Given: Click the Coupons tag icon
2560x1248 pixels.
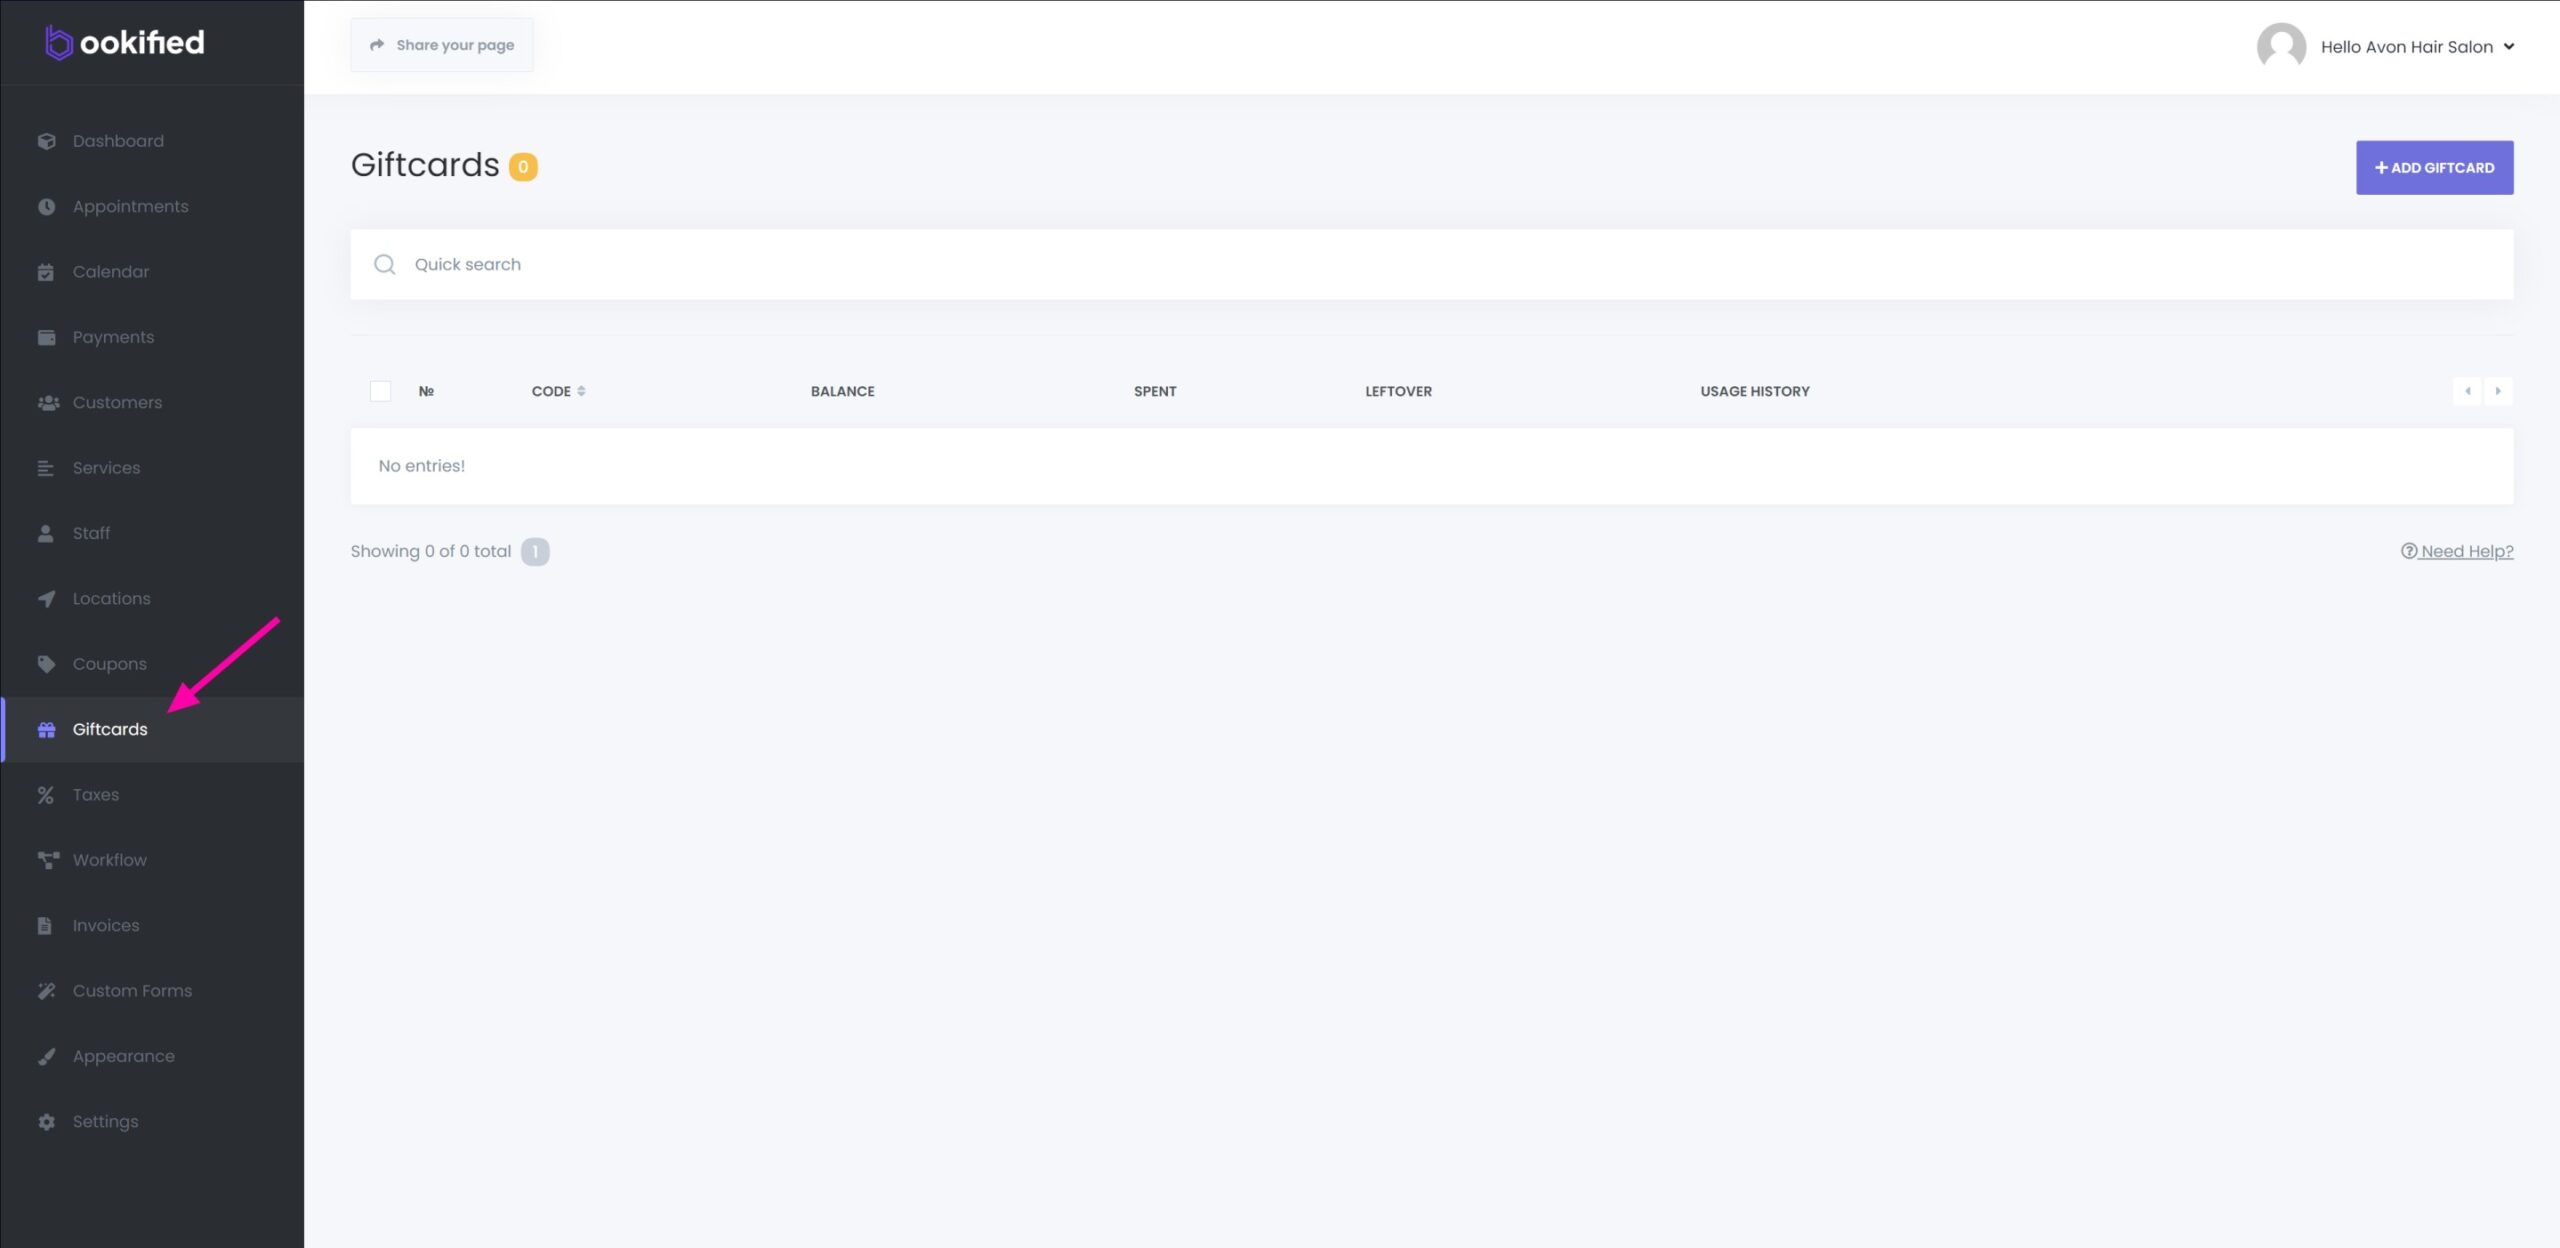Looking at the screenshot, I should pos(46,664).
